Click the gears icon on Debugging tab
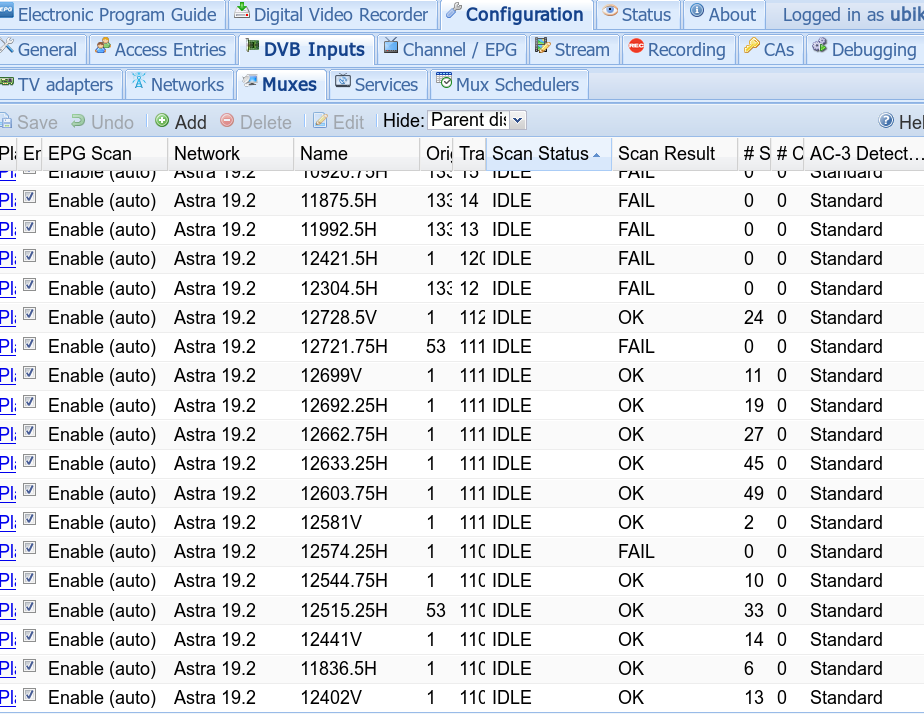The image size is (924, 714). [x=820, y=46]
